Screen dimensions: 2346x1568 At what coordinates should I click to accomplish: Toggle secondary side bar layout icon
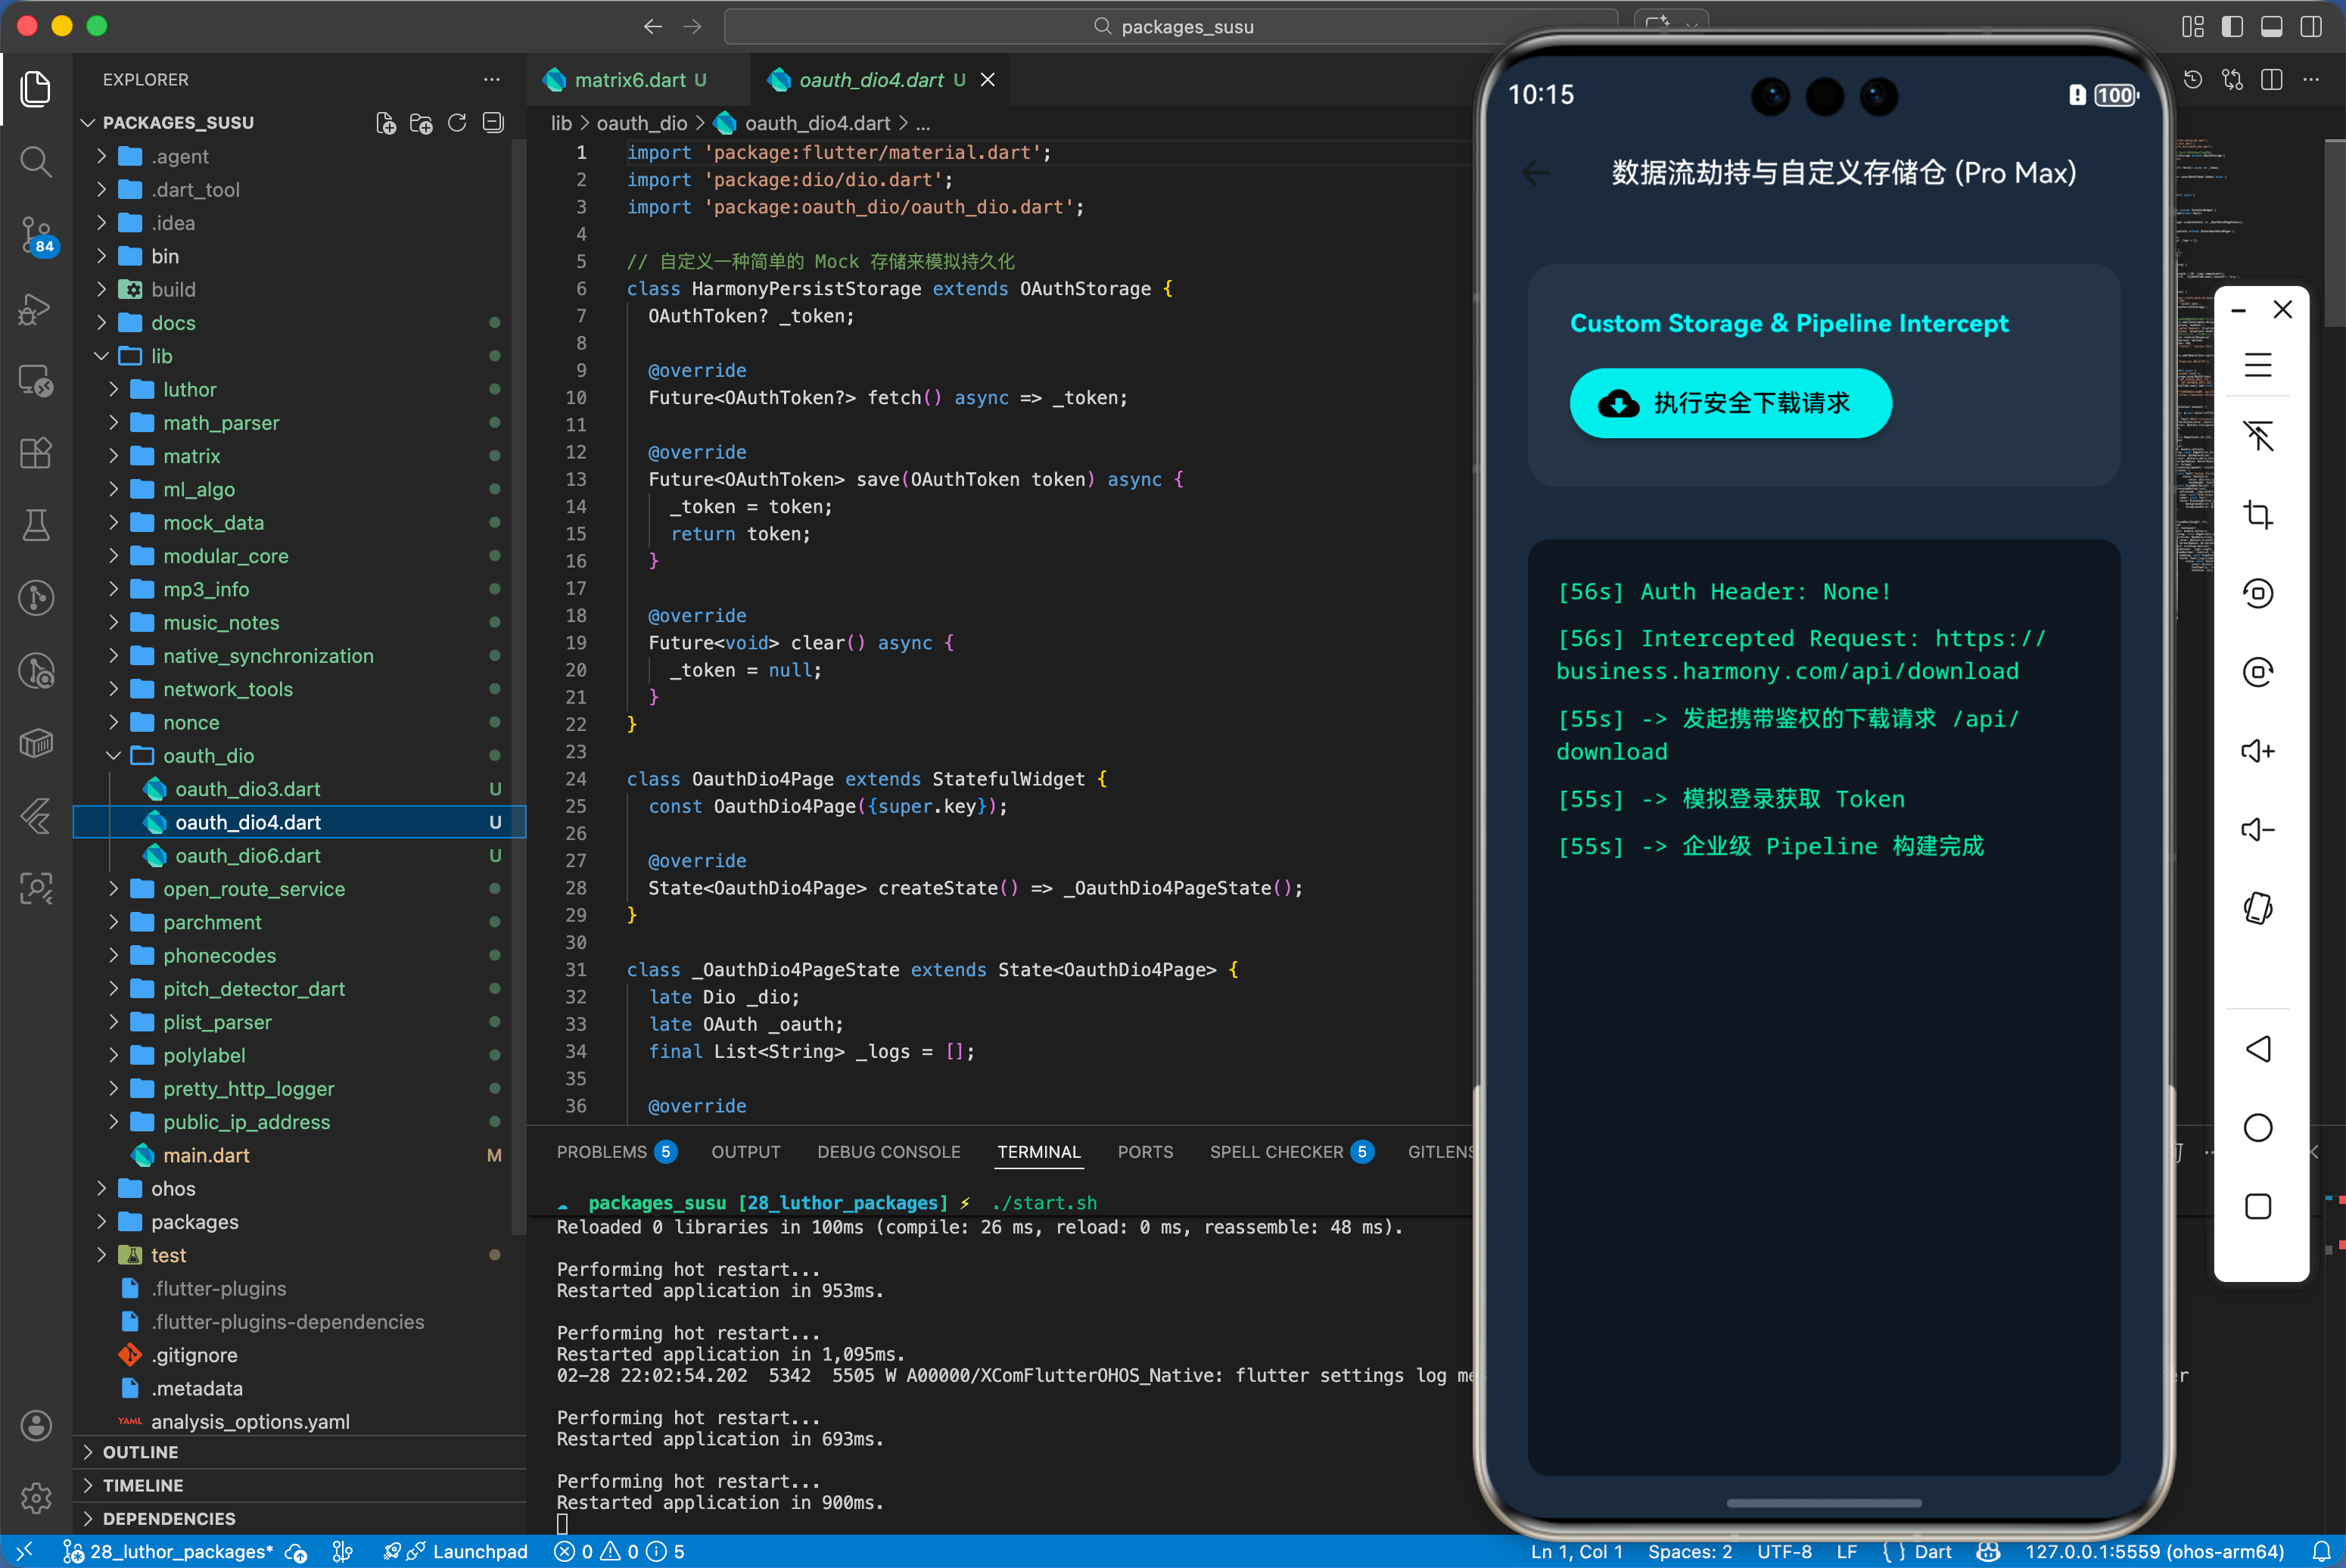point(2311,27)
